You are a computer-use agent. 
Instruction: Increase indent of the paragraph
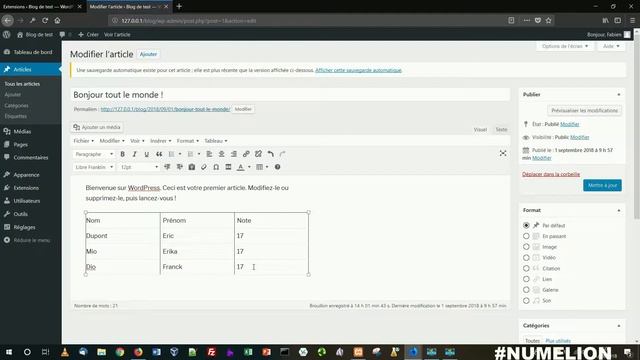(x=179, y=167)
